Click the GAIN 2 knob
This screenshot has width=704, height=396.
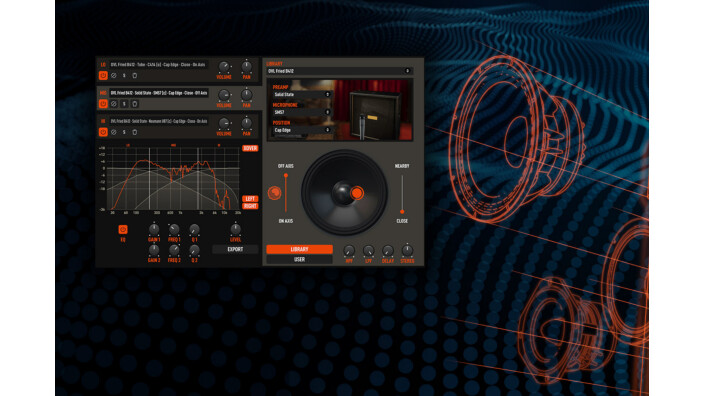pos(154,250)
